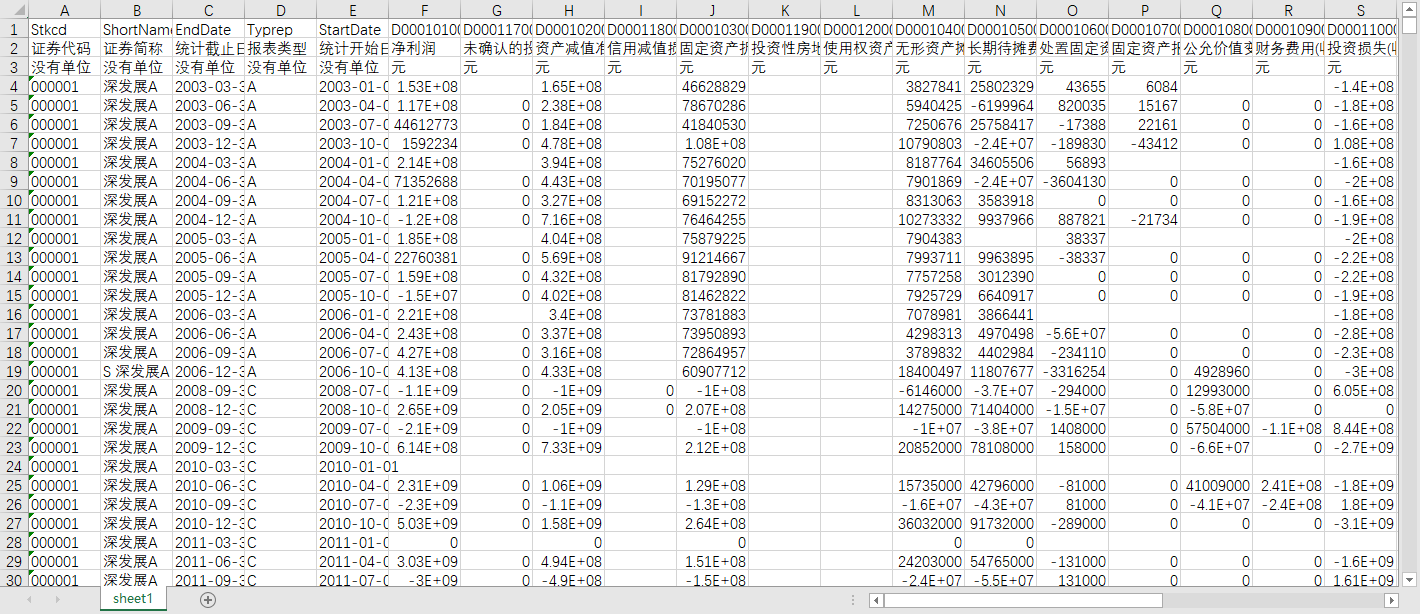
Task: Select row 12 header
Action: coord(13,238)
